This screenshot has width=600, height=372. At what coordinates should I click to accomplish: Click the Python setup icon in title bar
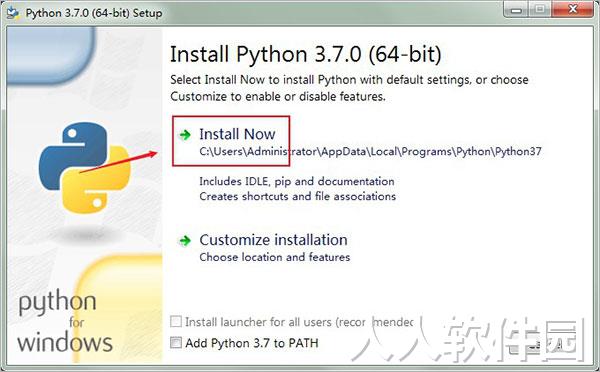click(13, 13)
